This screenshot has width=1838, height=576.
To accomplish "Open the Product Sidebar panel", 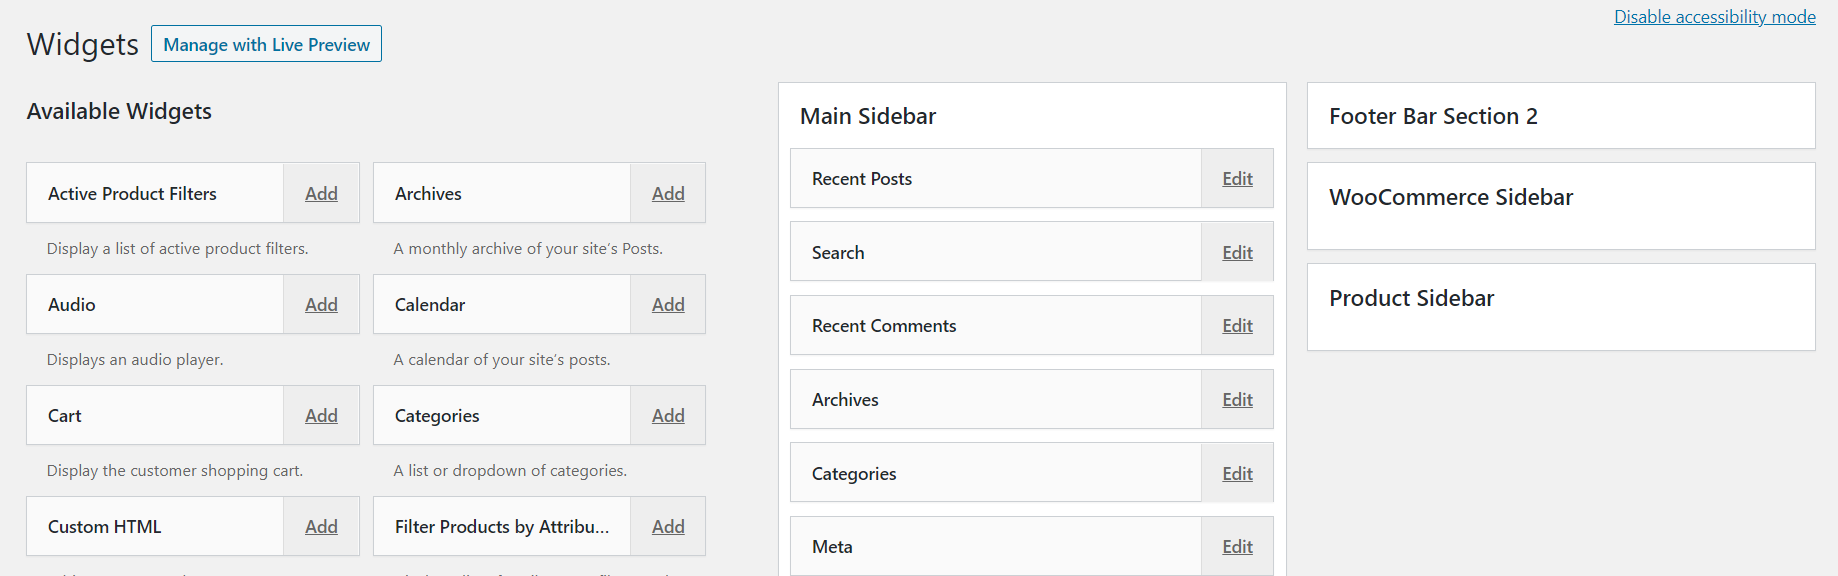I will (1411, 298).
